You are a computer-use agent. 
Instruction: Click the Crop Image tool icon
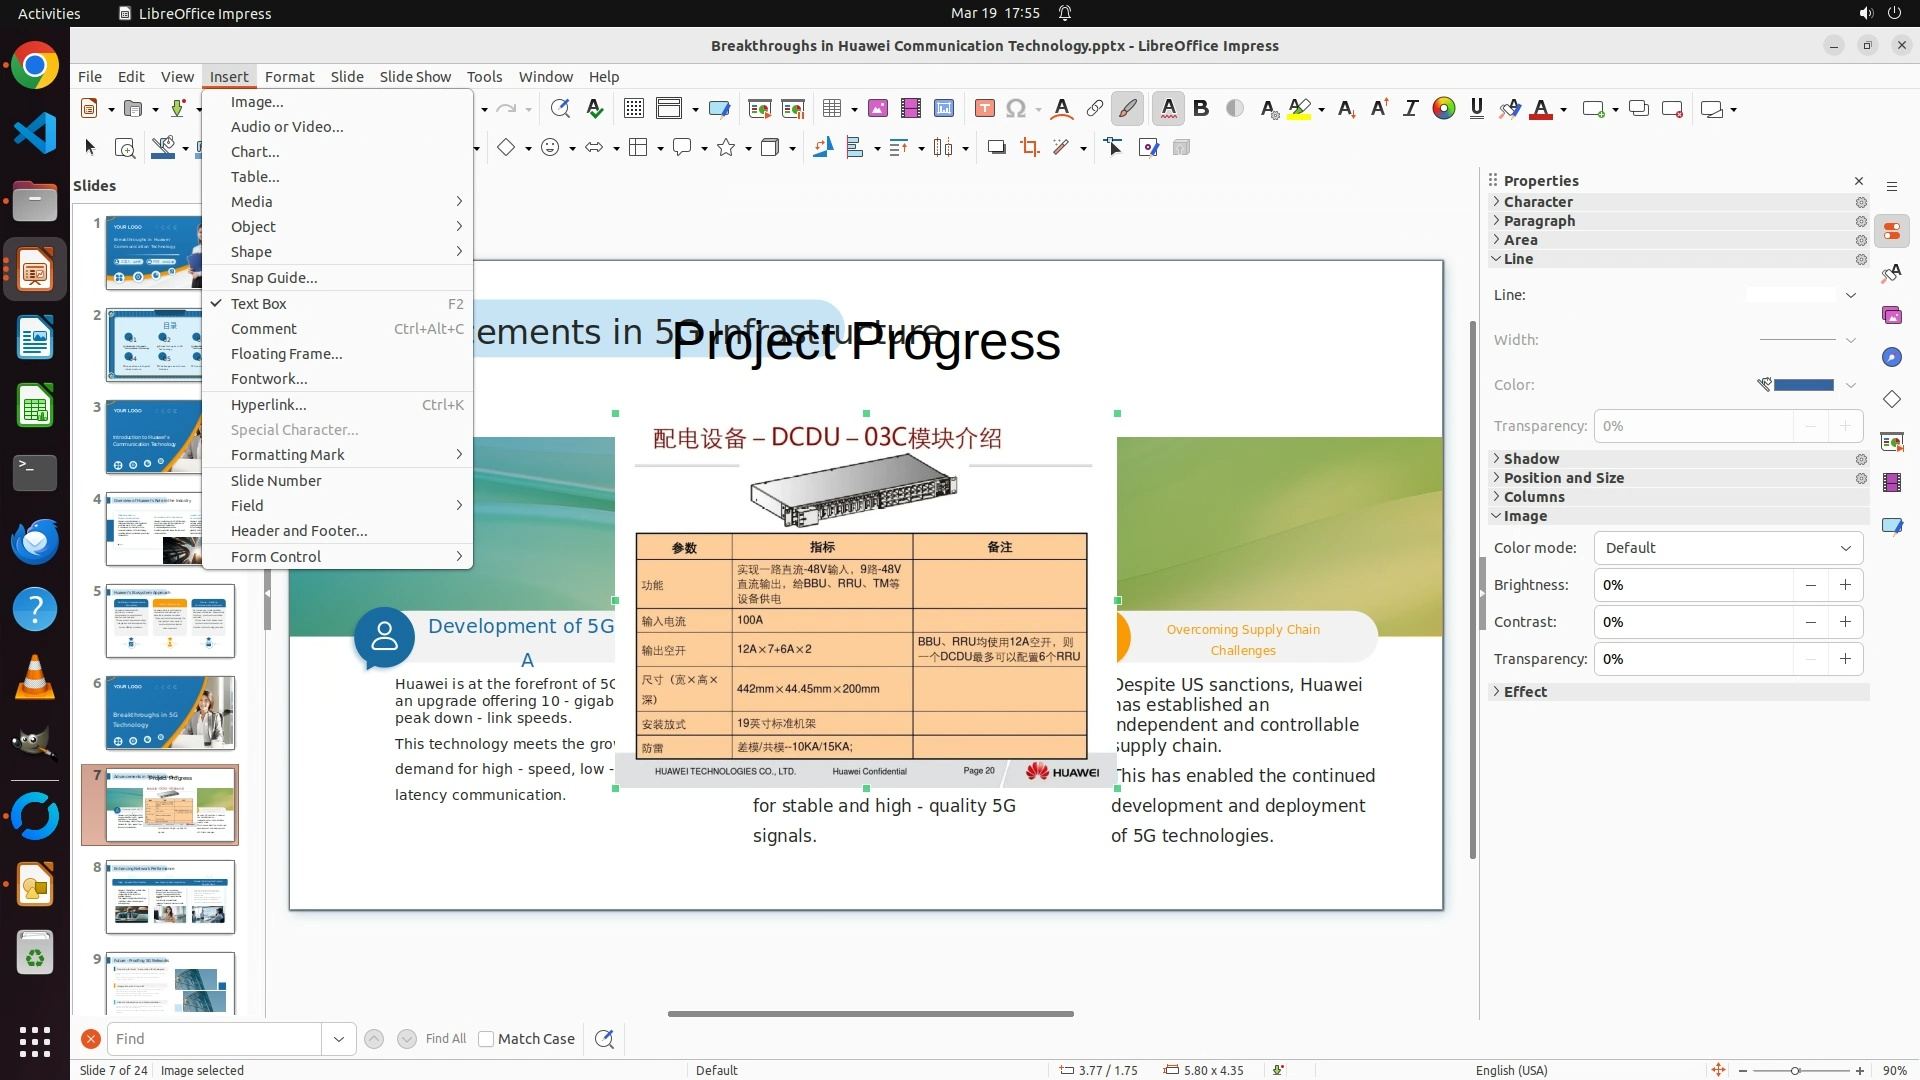pos(1029,148)
